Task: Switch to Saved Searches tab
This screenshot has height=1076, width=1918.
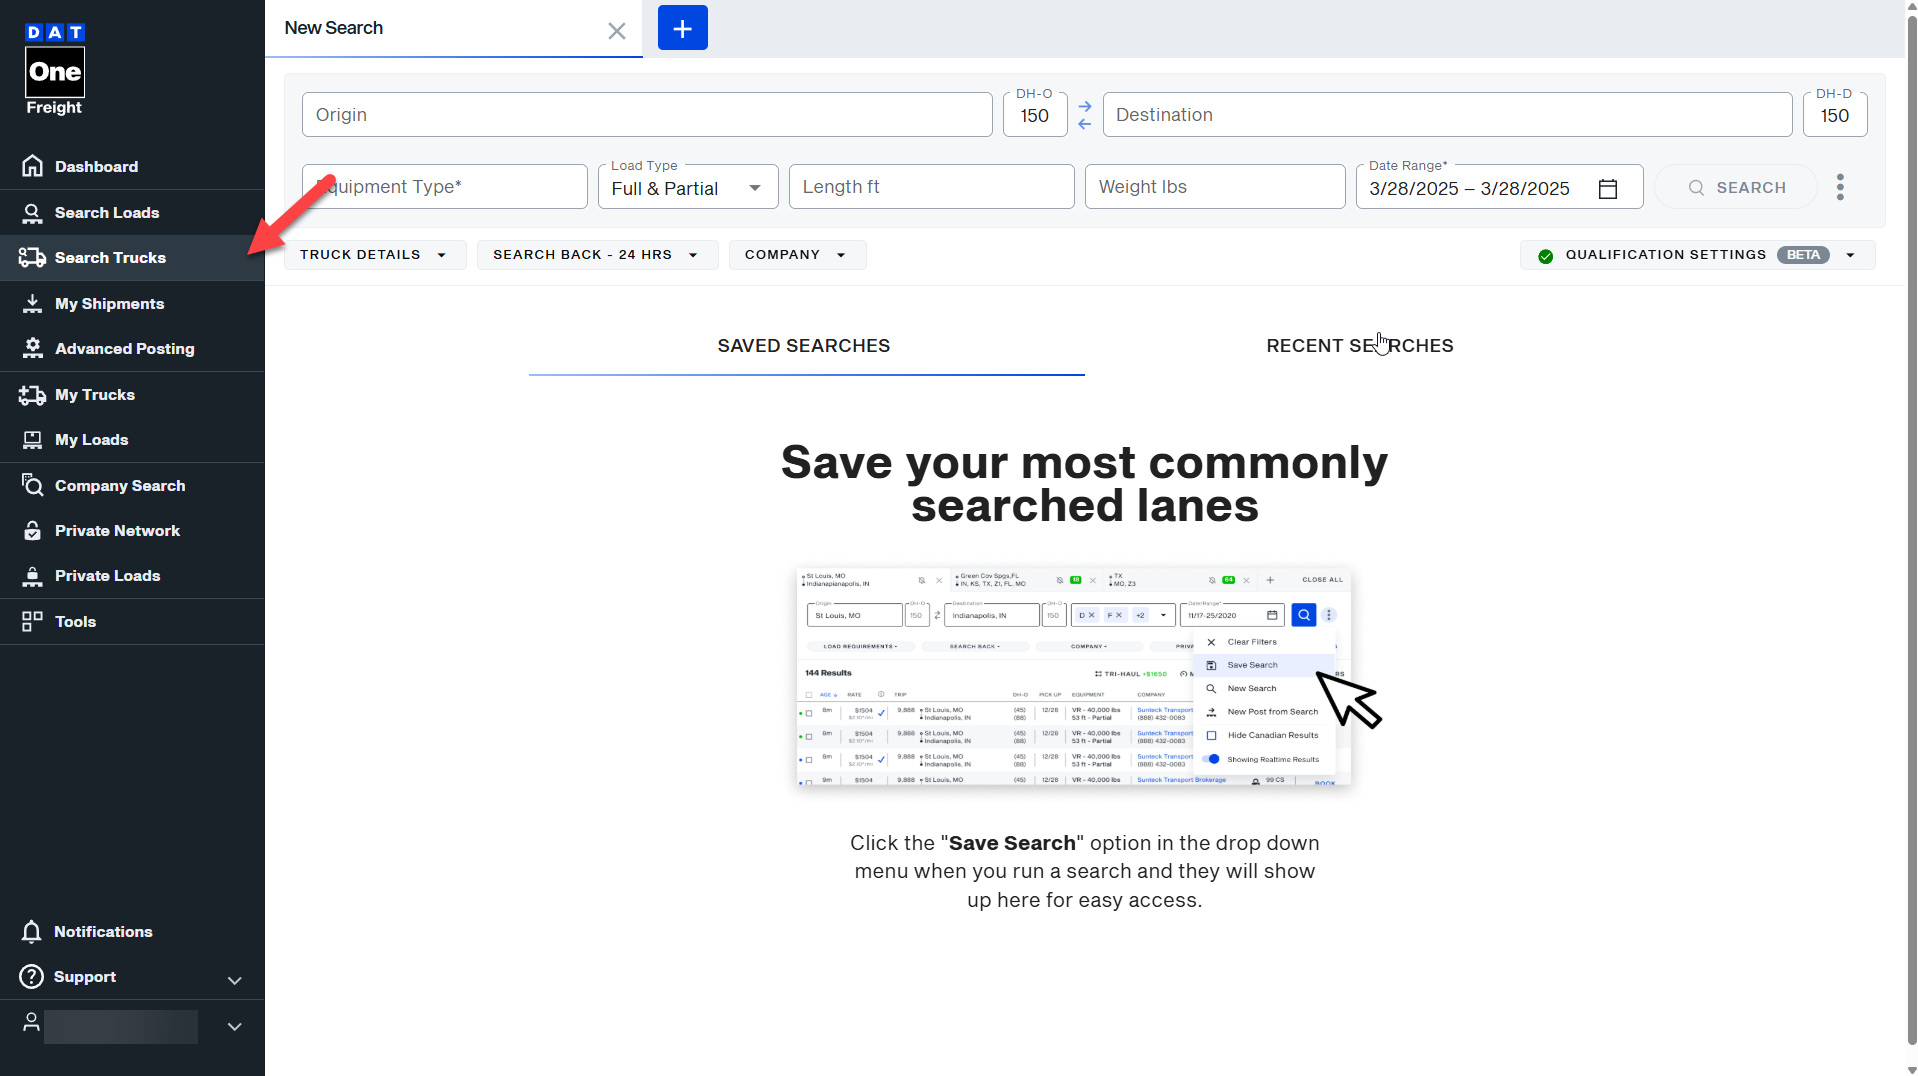Action: (x=806, y=346)
